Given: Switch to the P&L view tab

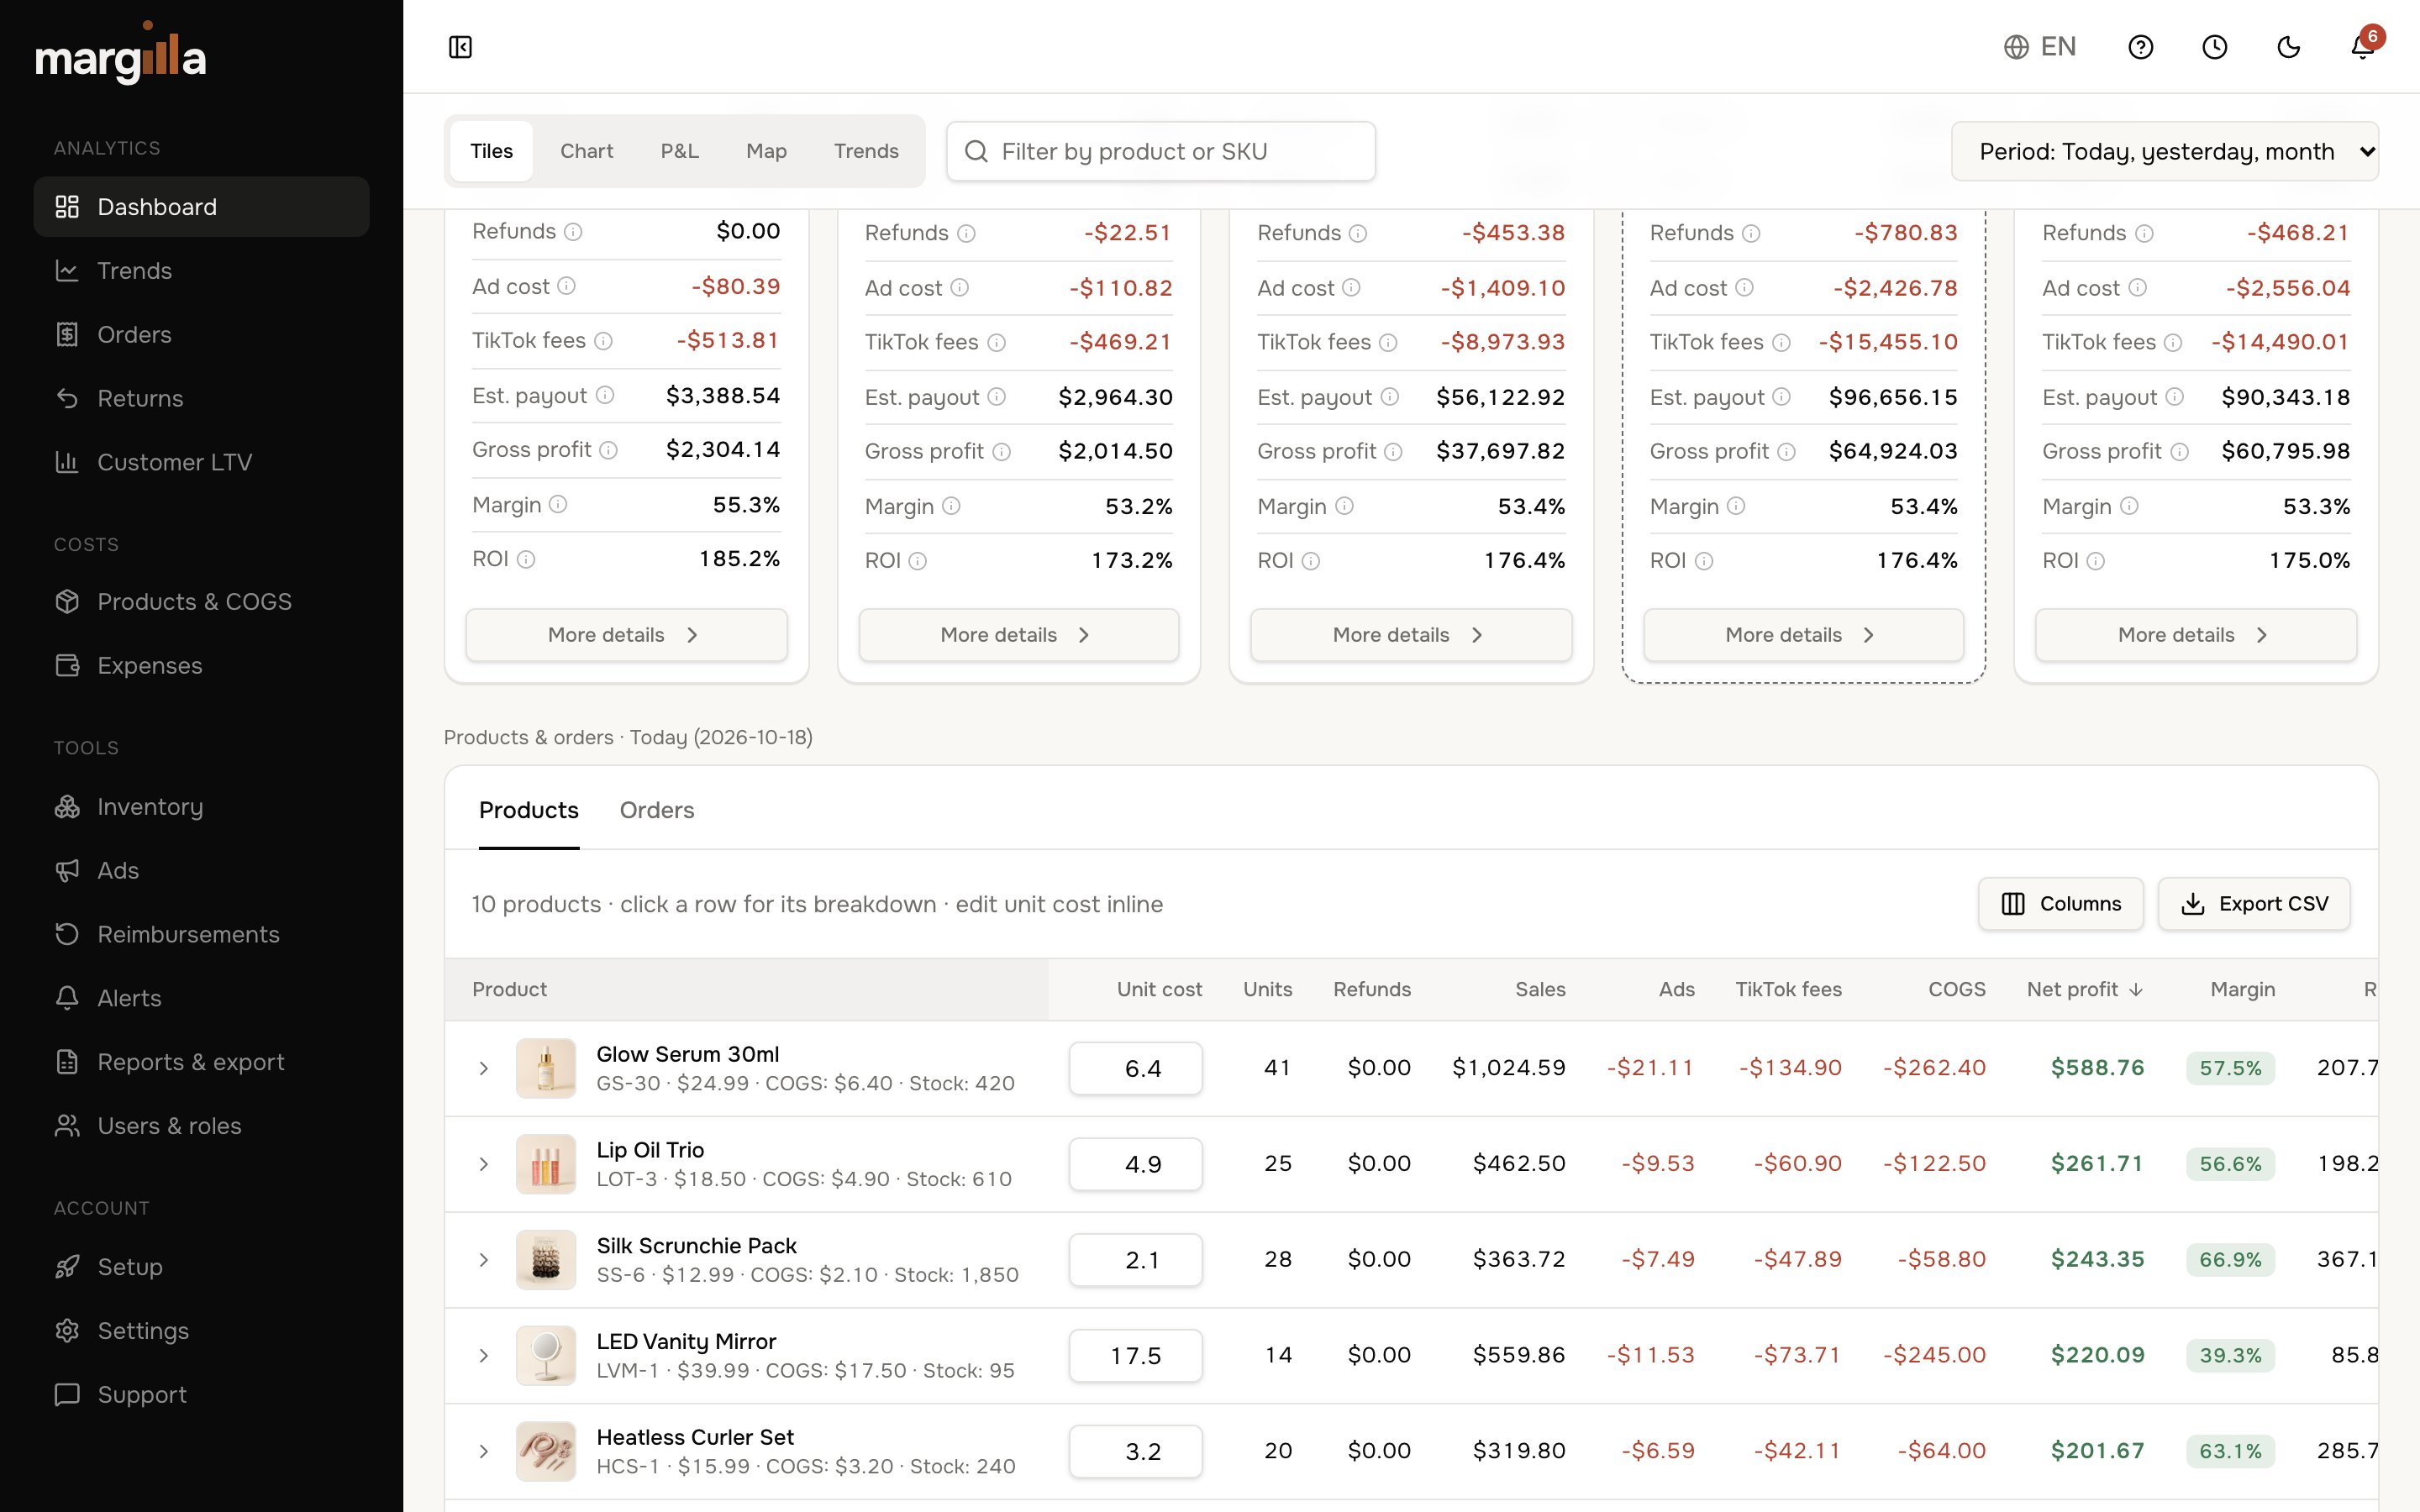Looking at the screenshot, I should 679,151.
